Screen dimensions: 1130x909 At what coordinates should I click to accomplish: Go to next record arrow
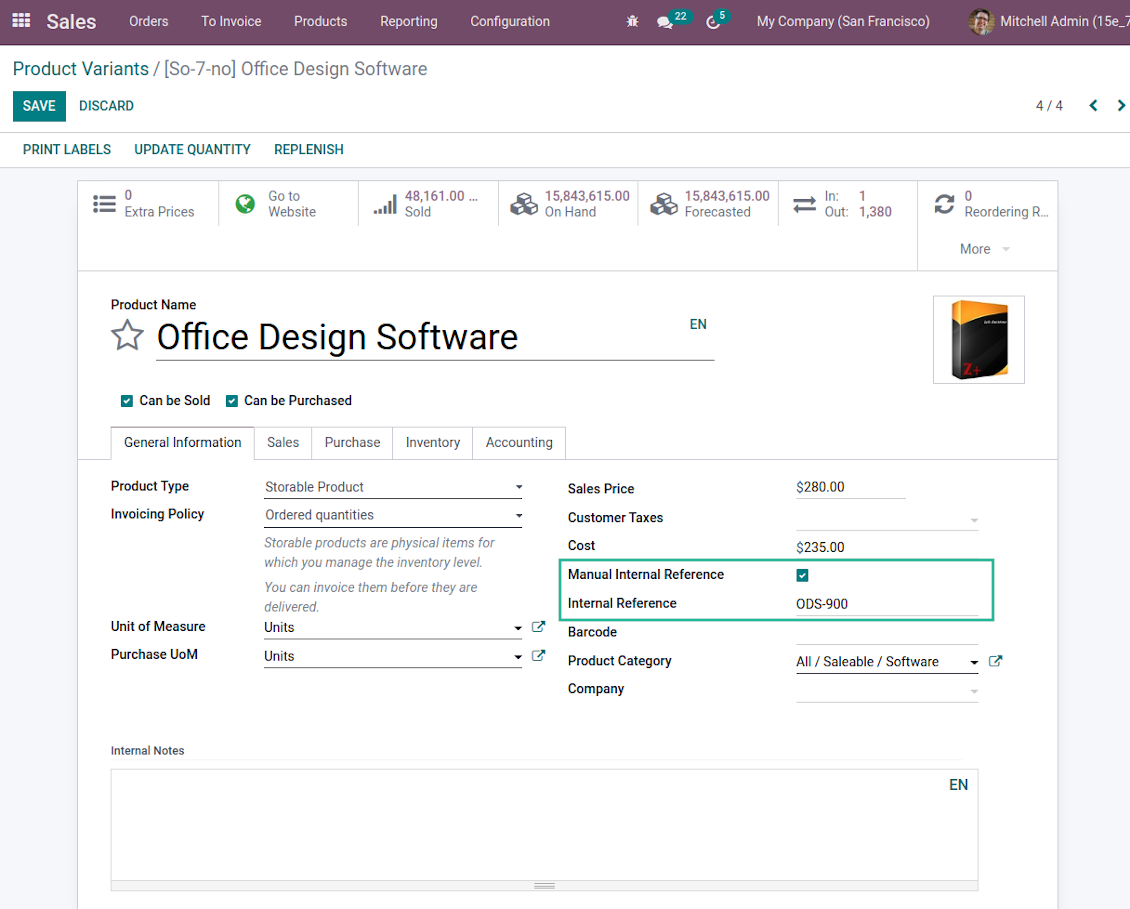pos(1121,106)
